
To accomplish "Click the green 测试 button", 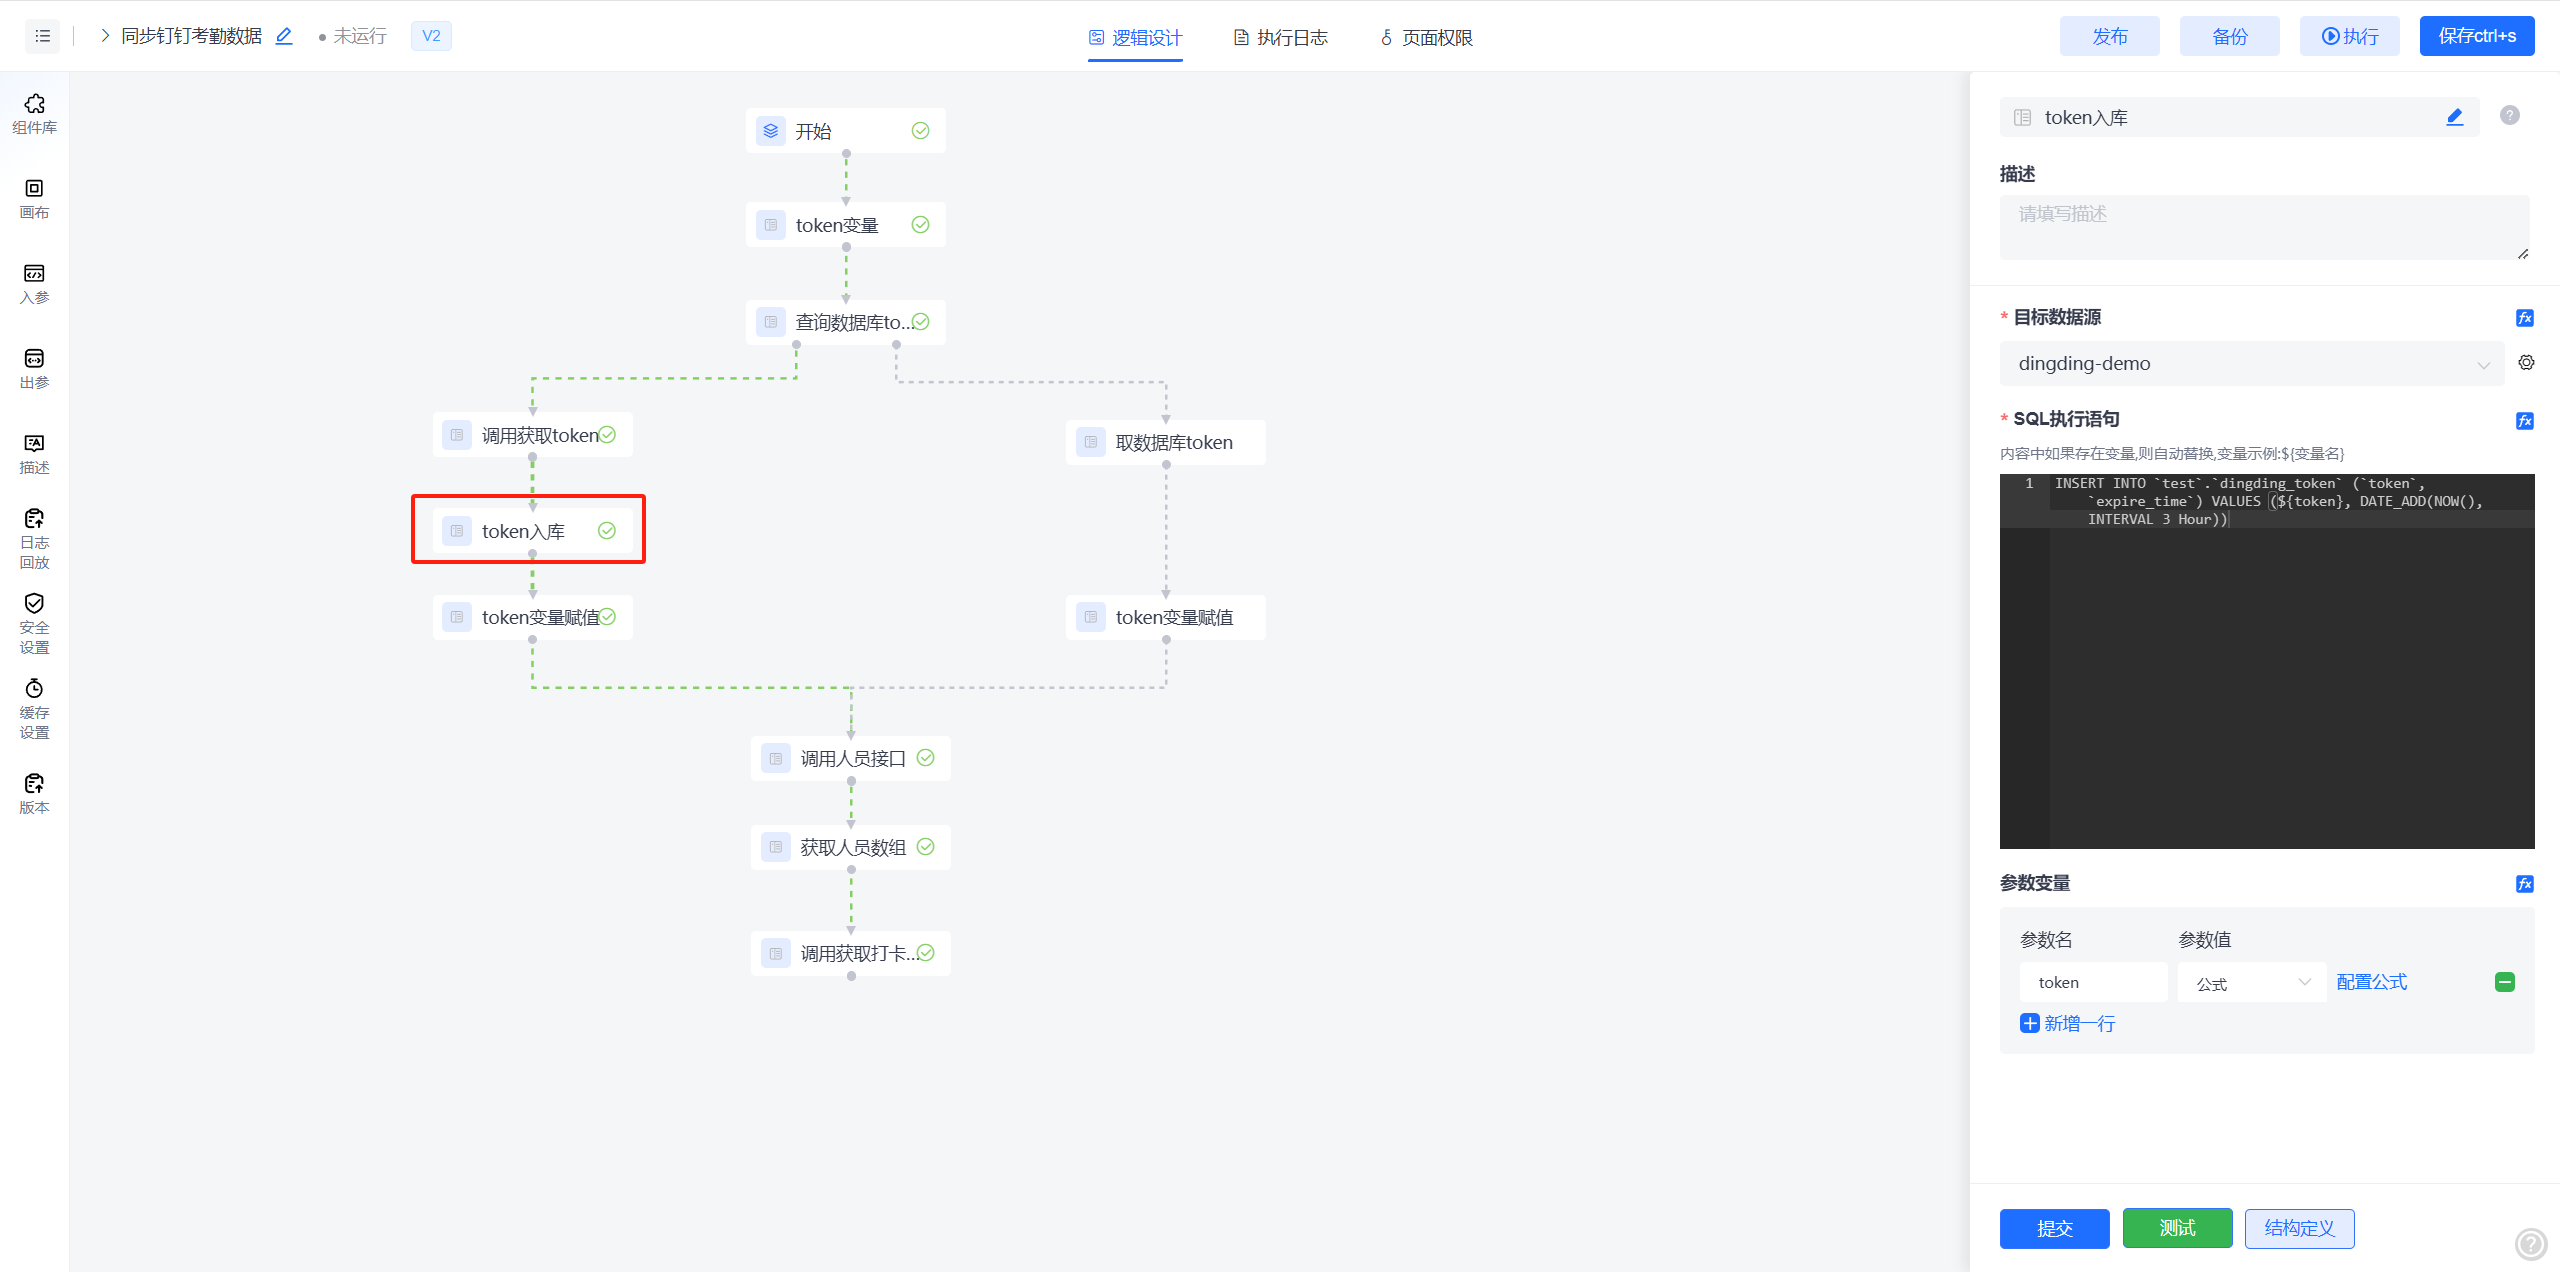I will 2177,1228.
